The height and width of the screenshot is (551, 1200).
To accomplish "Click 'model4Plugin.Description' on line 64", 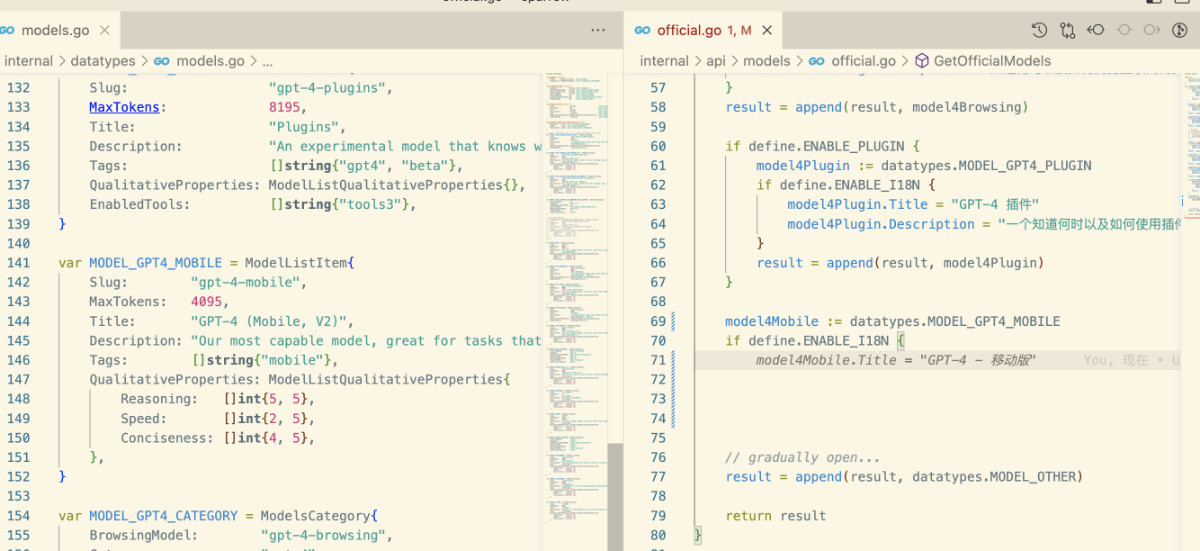I will [881, 224].
